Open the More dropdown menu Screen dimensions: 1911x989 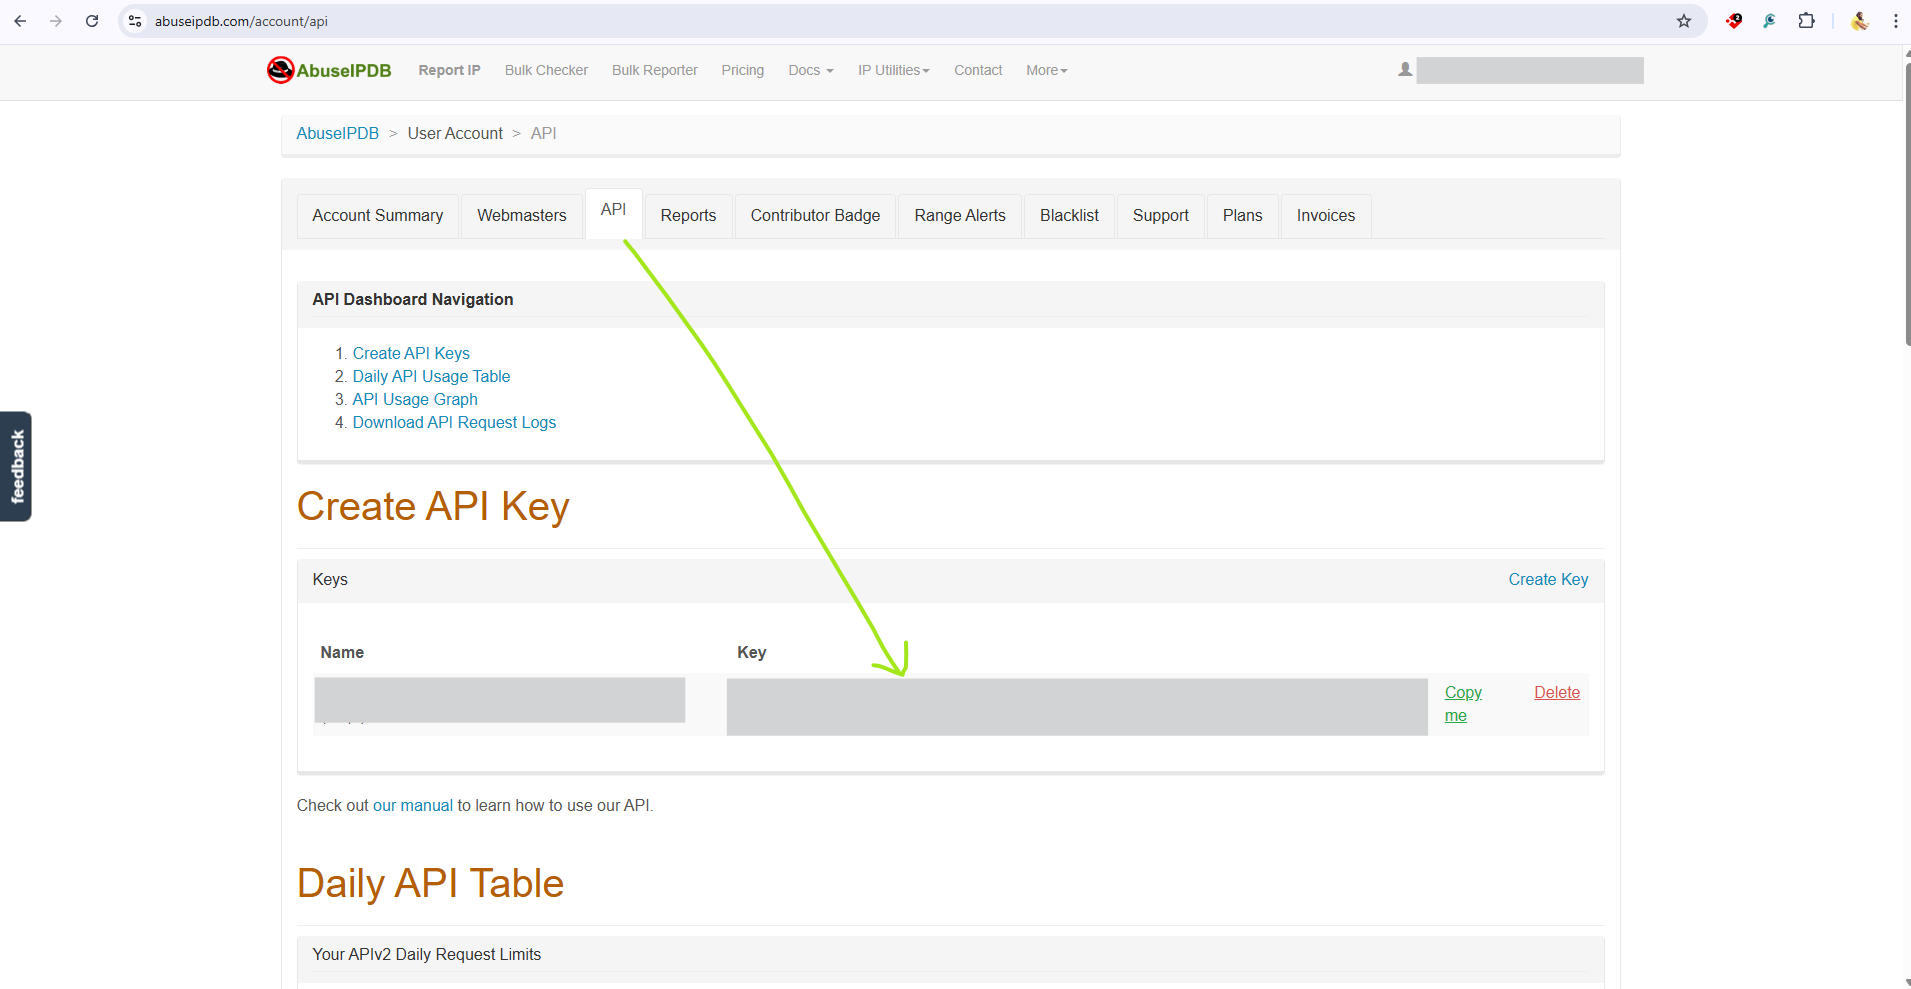point(1046,70)
